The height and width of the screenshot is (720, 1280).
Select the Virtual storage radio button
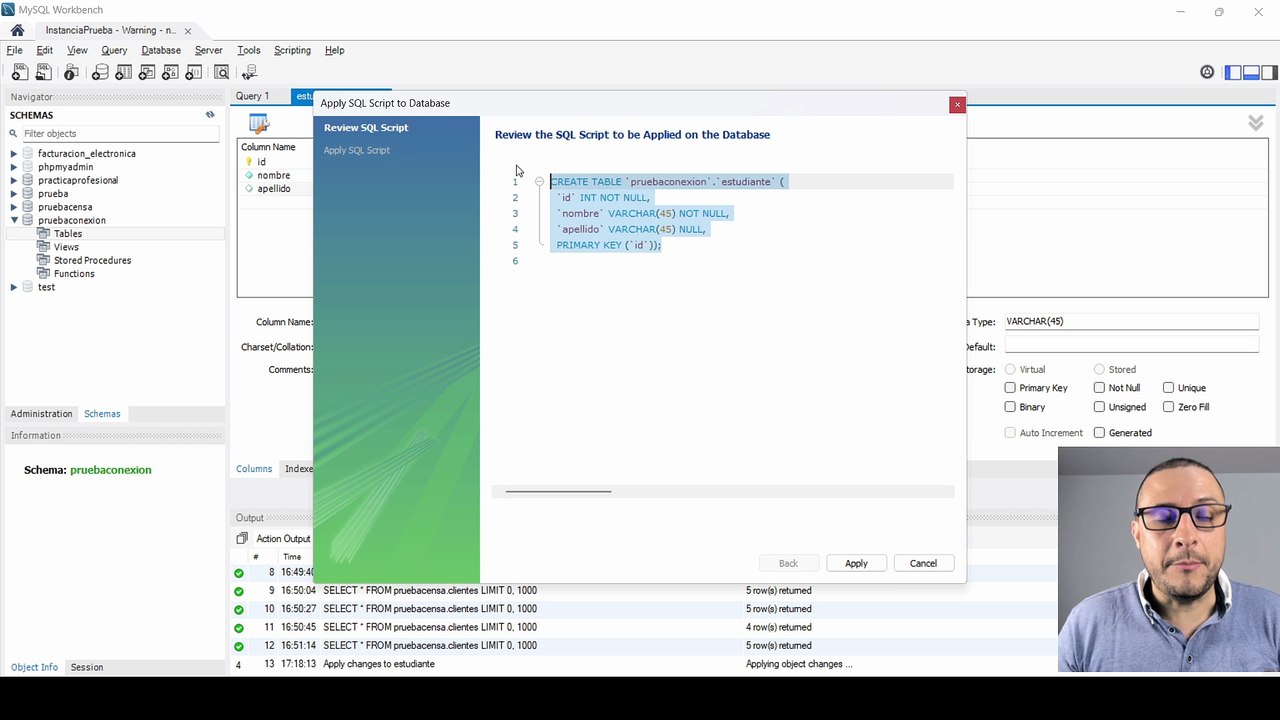(x=1010, y=370)
